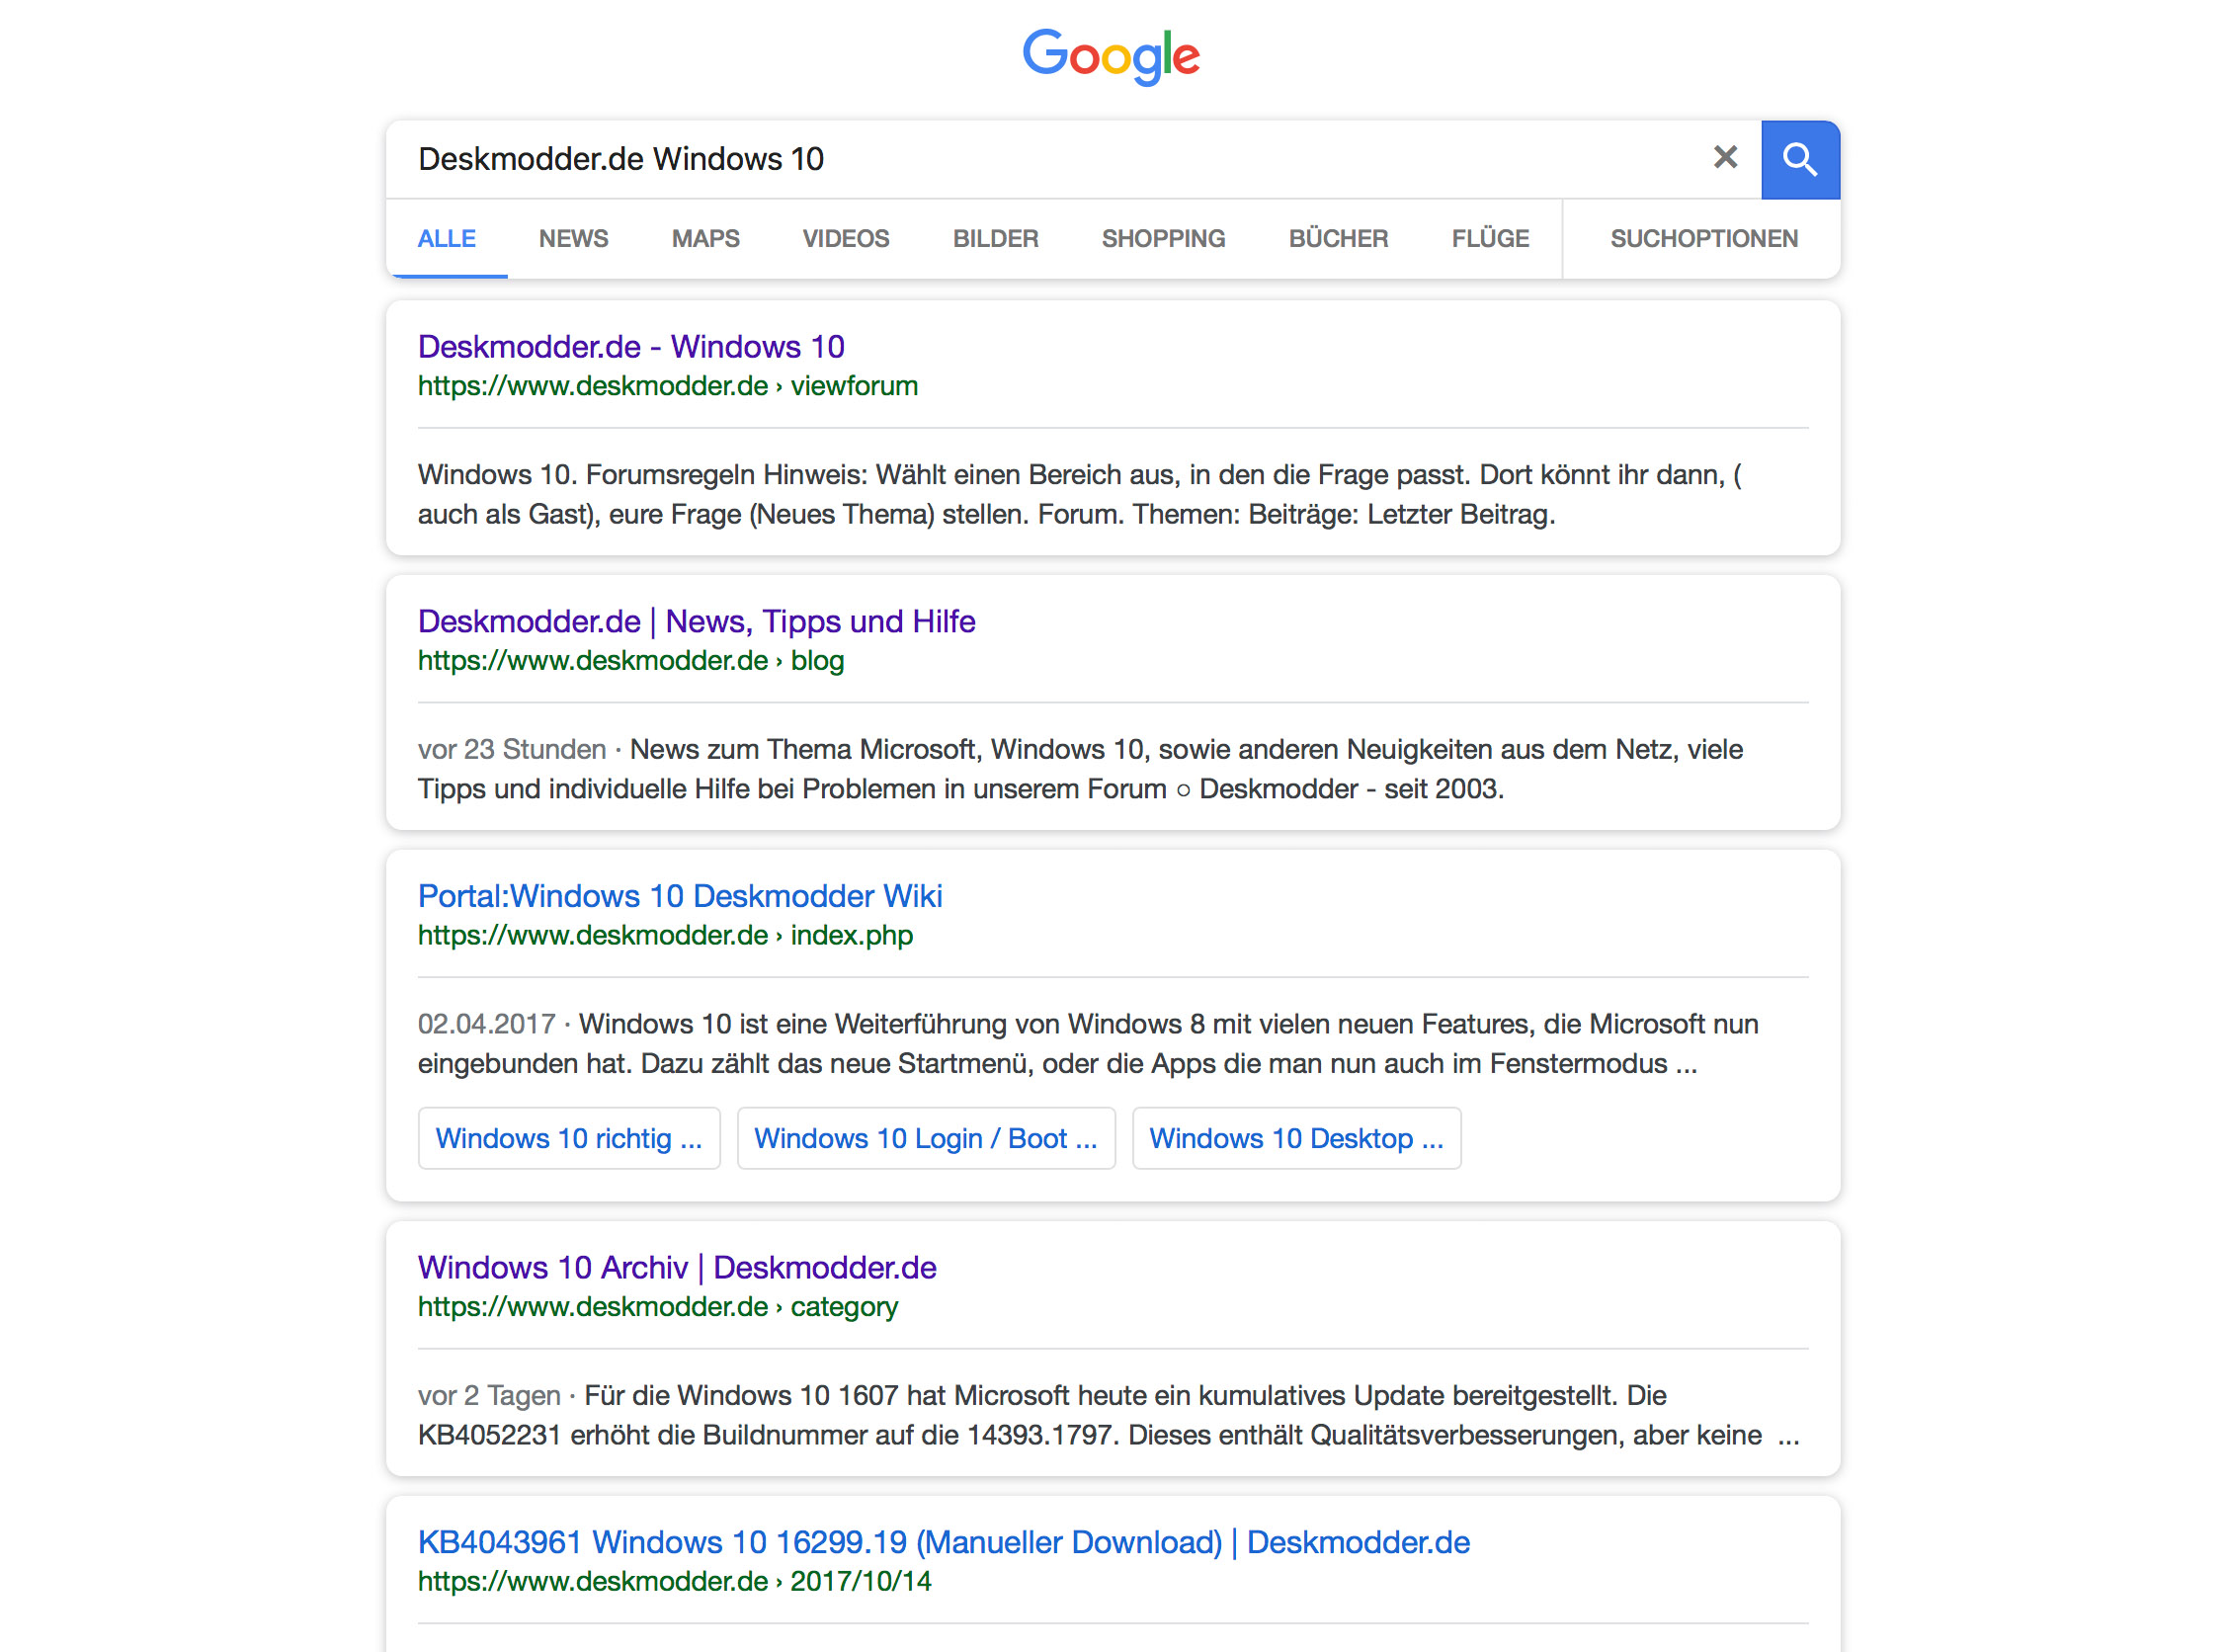Click the blue magnifier search button
2227x1652 pixels.
tap(1800, 160)
